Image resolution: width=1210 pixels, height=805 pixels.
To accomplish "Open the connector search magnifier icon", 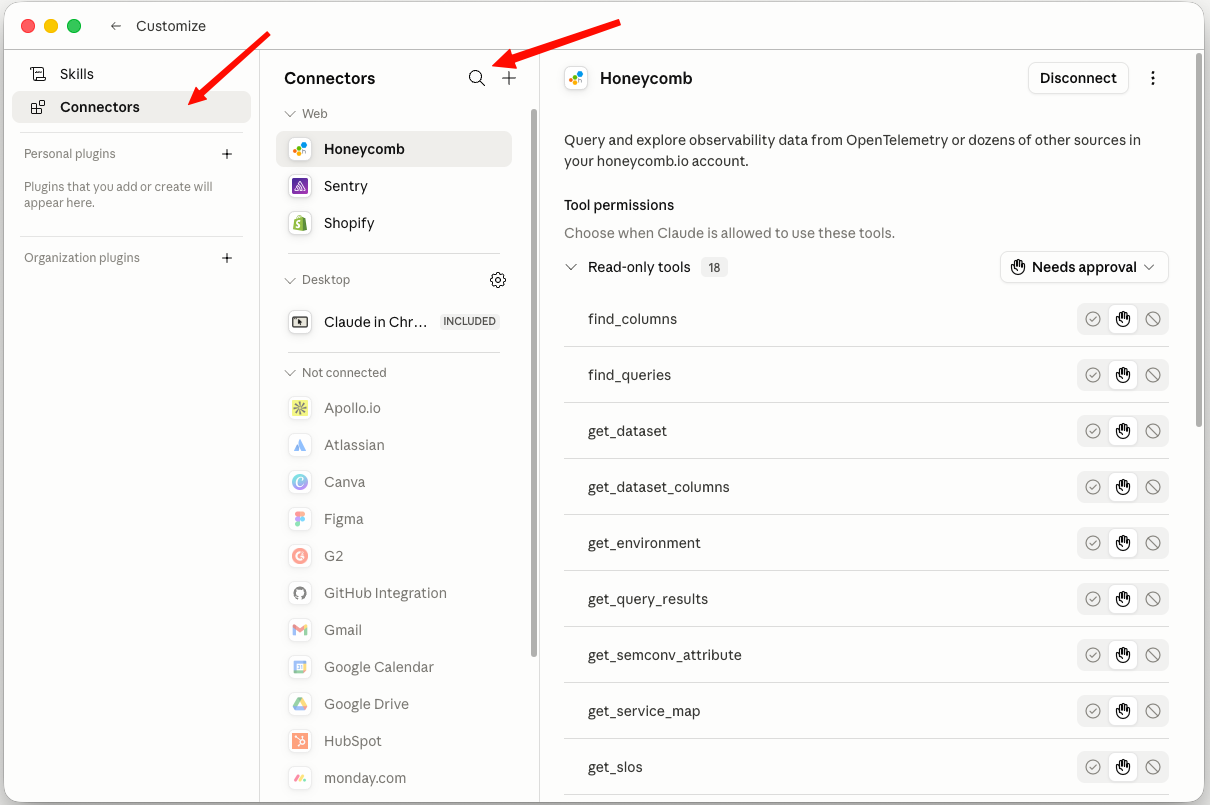I will coord(477,78).
